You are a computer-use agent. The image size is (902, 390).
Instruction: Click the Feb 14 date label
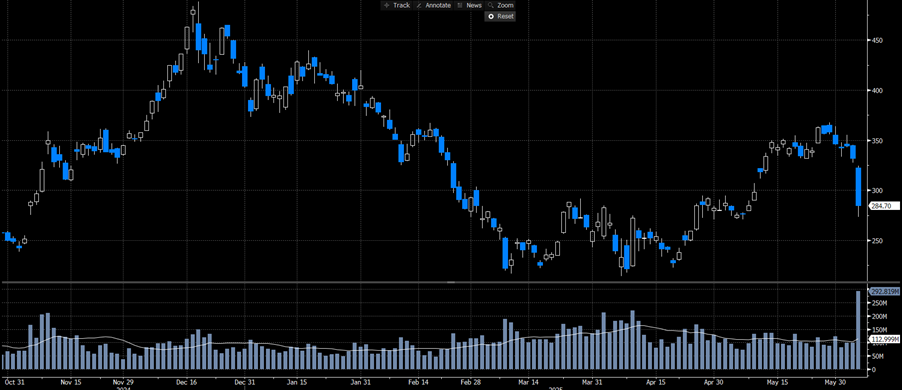pos(419,381)
